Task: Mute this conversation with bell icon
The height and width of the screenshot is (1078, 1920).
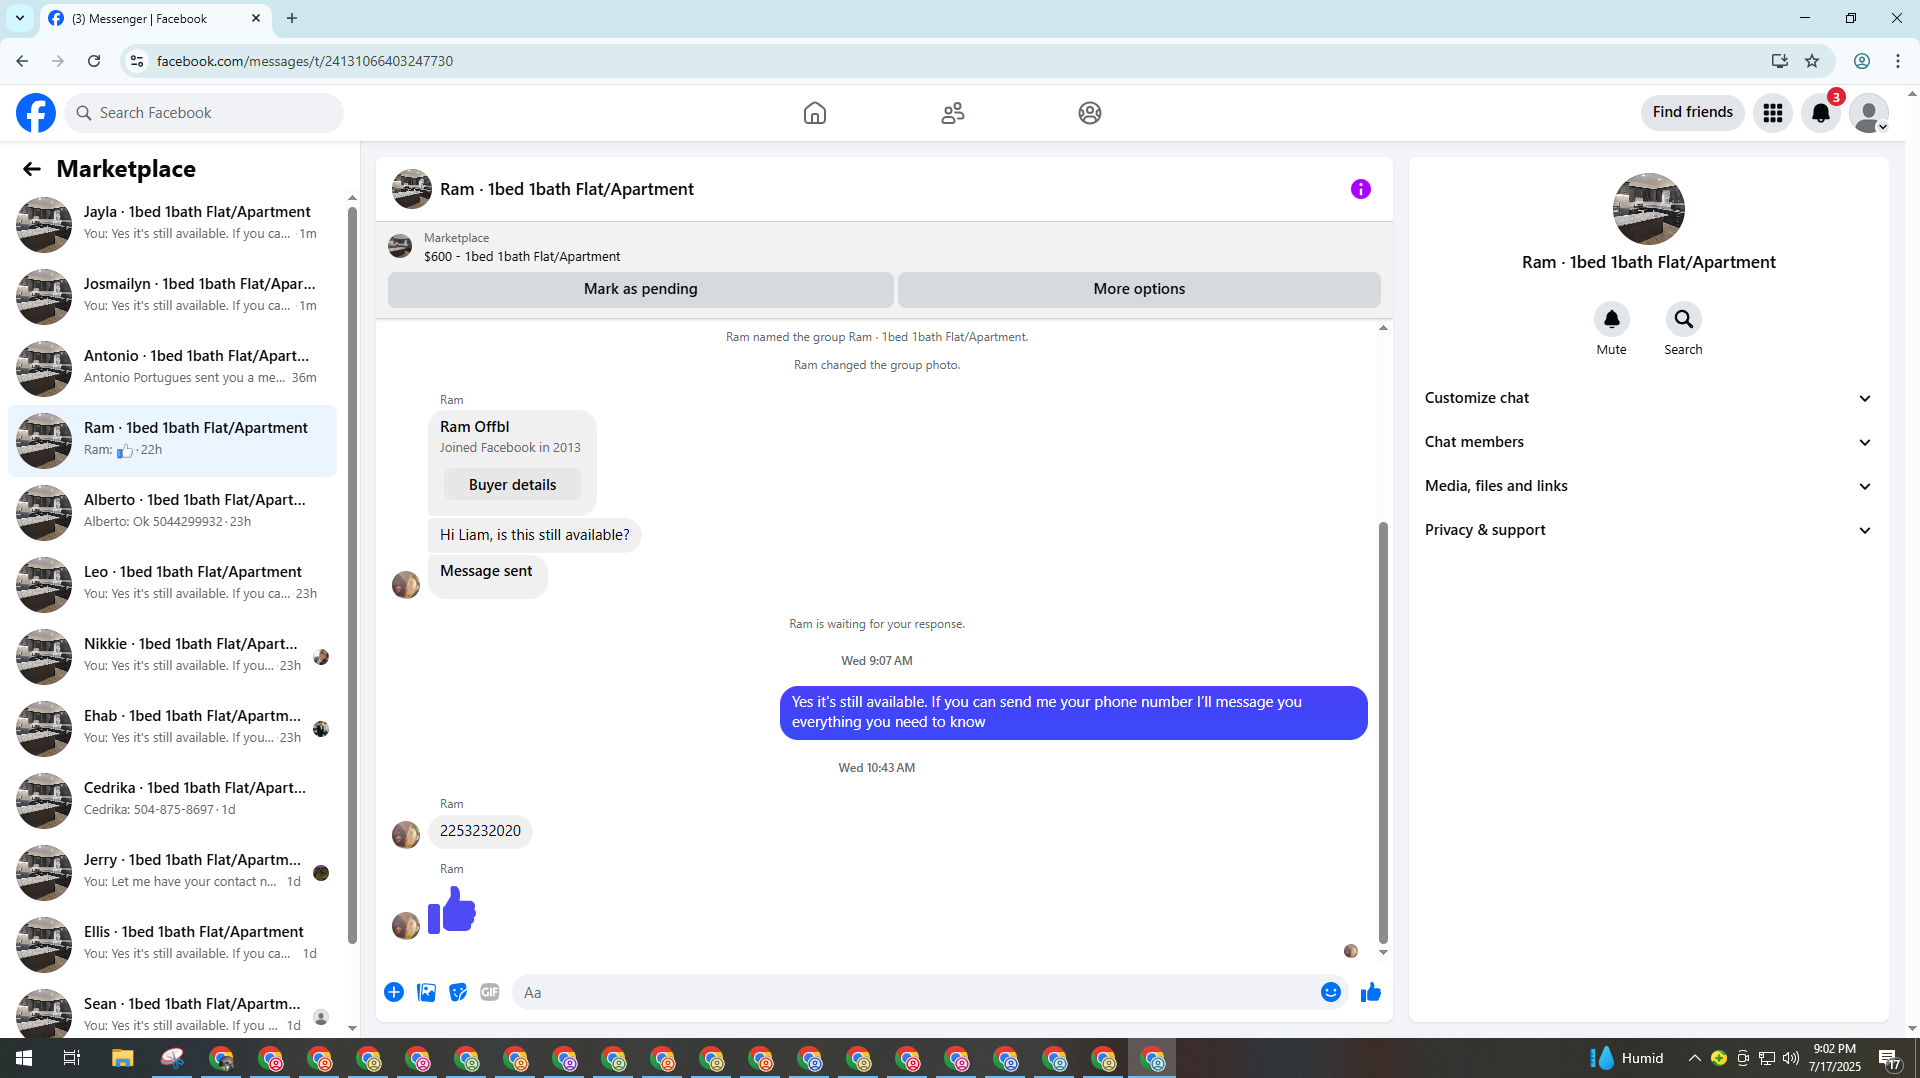Action: coord(1612,319)
